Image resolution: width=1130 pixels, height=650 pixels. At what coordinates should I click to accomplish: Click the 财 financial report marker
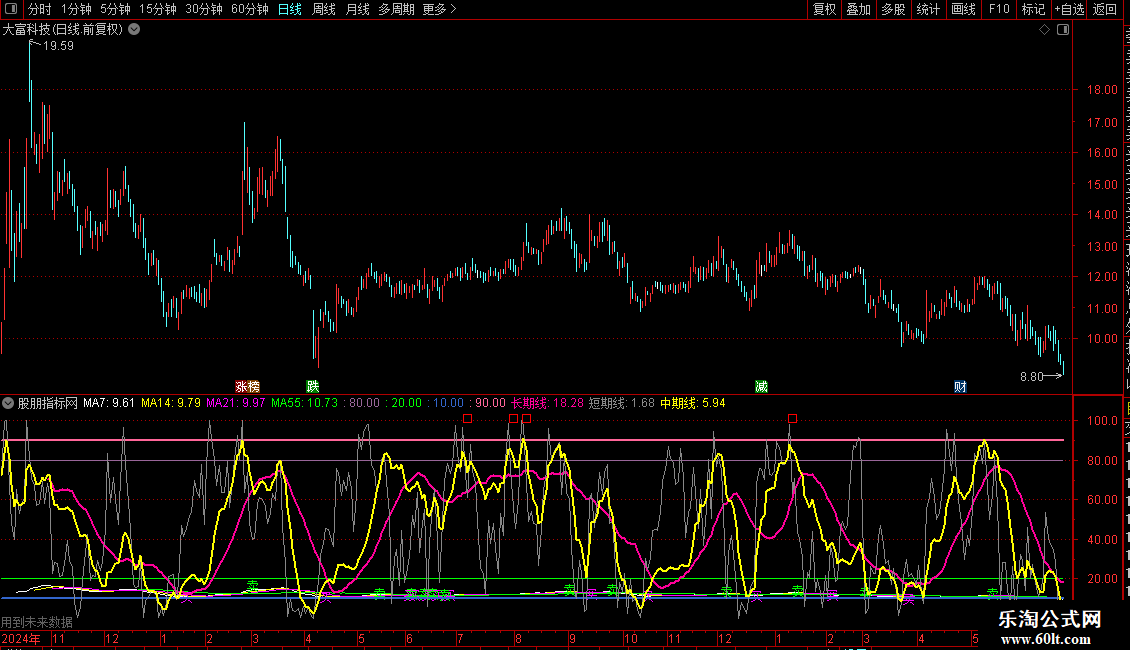pos(960,387)
